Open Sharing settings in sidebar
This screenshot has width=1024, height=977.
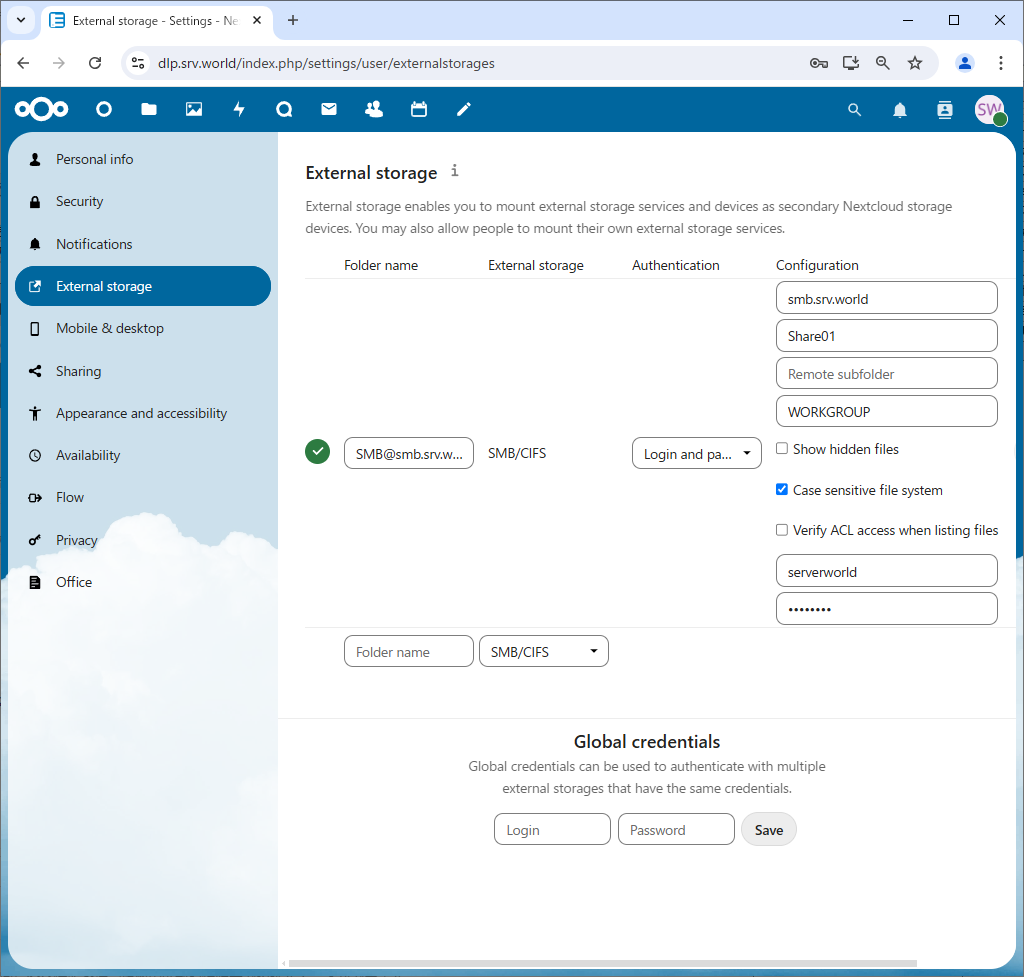point(78,371)
